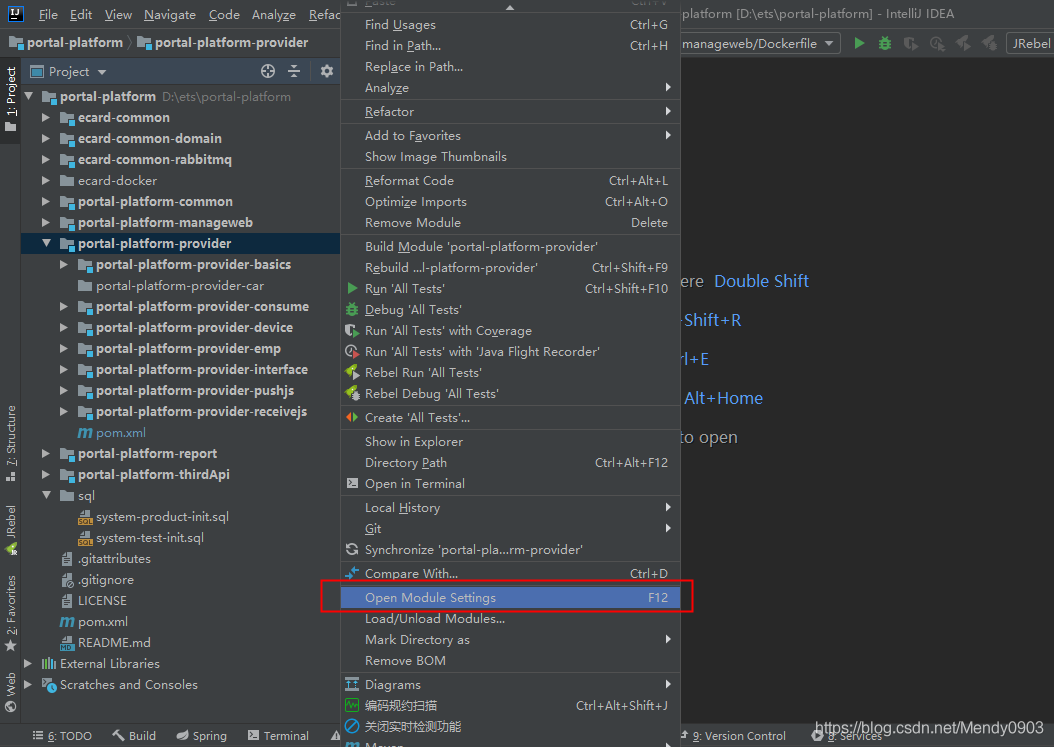Screen dimensions: 1054x747
Task: Click the Locate/Scroll from Source target icon
Action: click(x=268, y=71)
